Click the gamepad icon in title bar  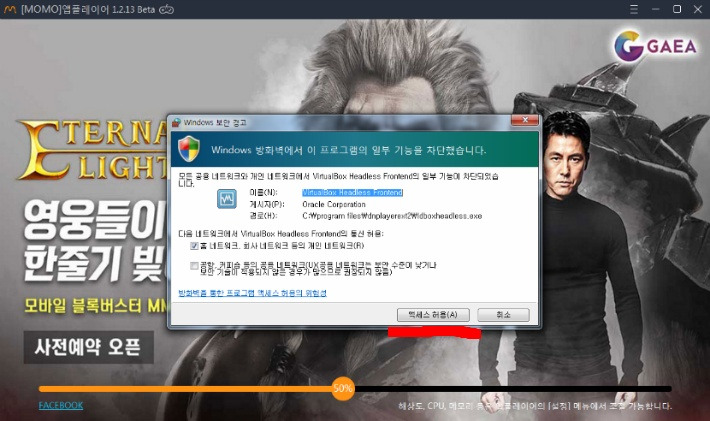167,10
